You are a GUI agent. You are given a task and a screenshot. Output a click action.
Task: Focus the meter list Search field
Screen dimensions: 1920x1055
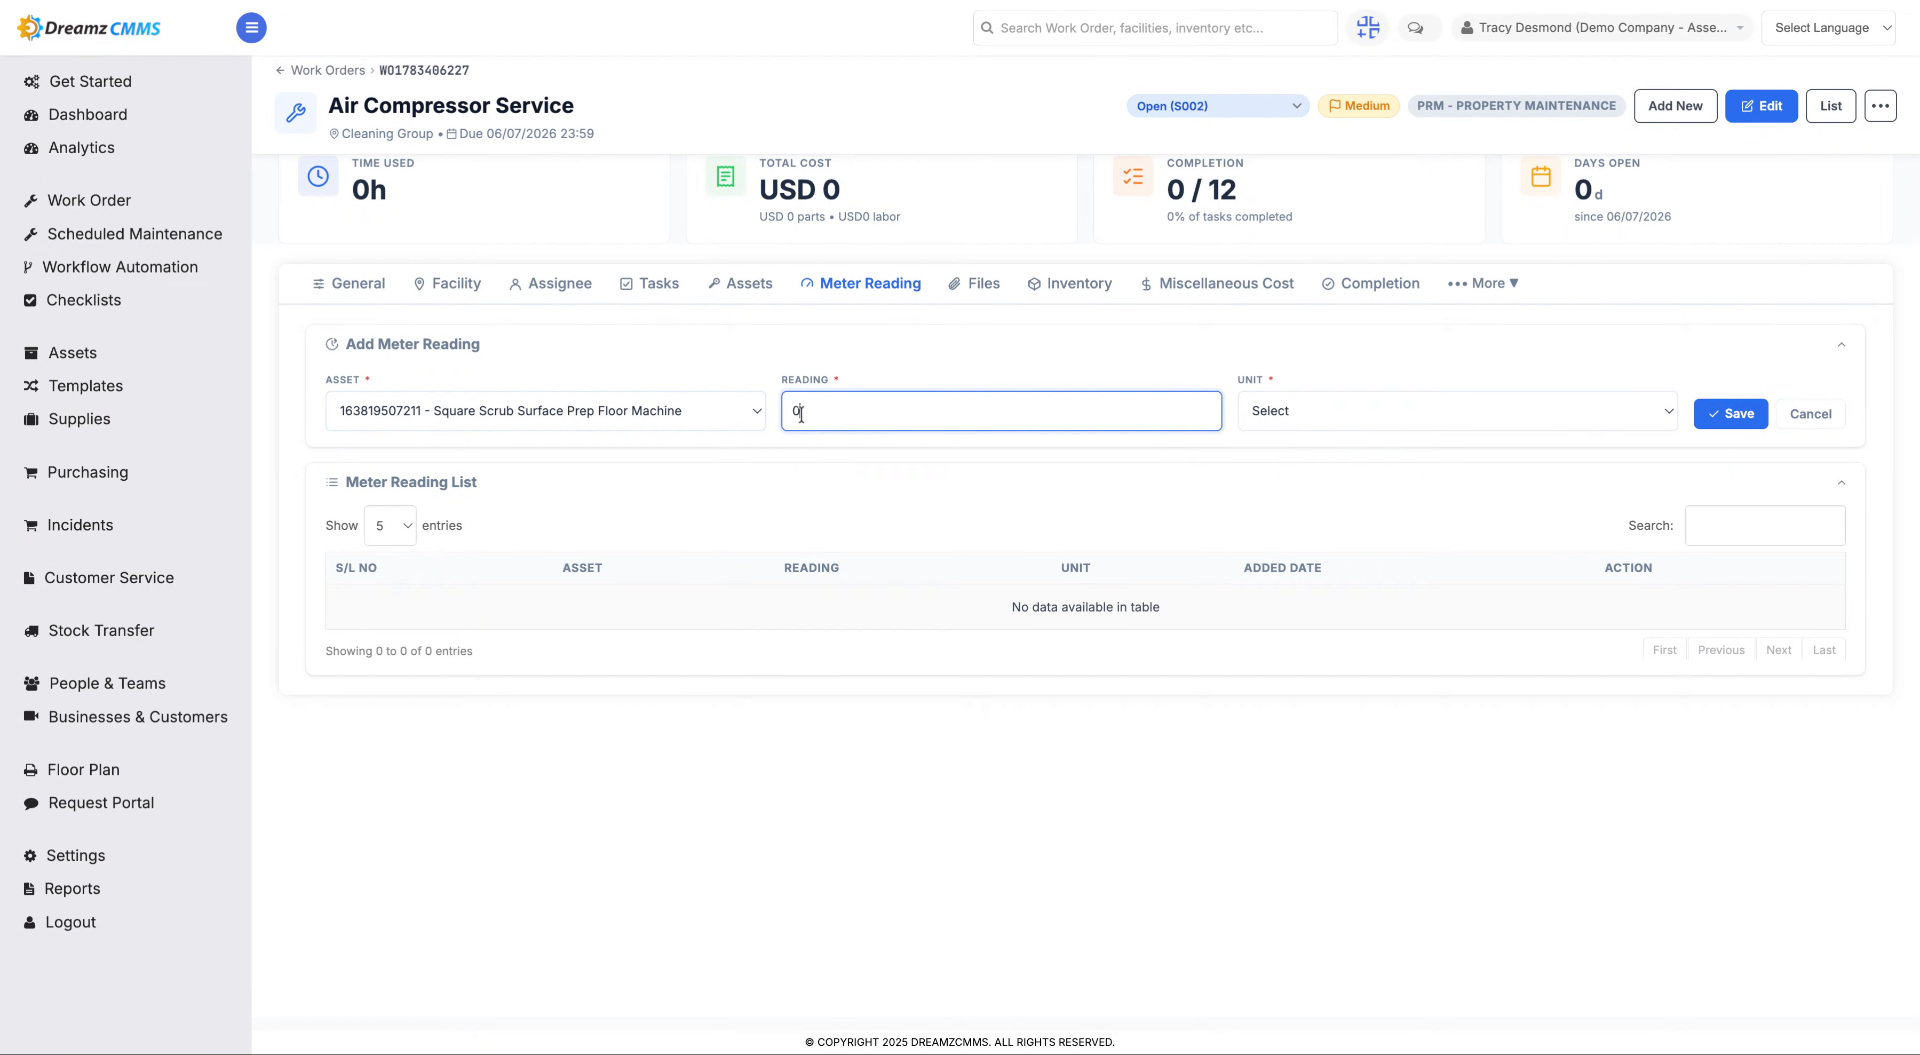coord(1765,526)
